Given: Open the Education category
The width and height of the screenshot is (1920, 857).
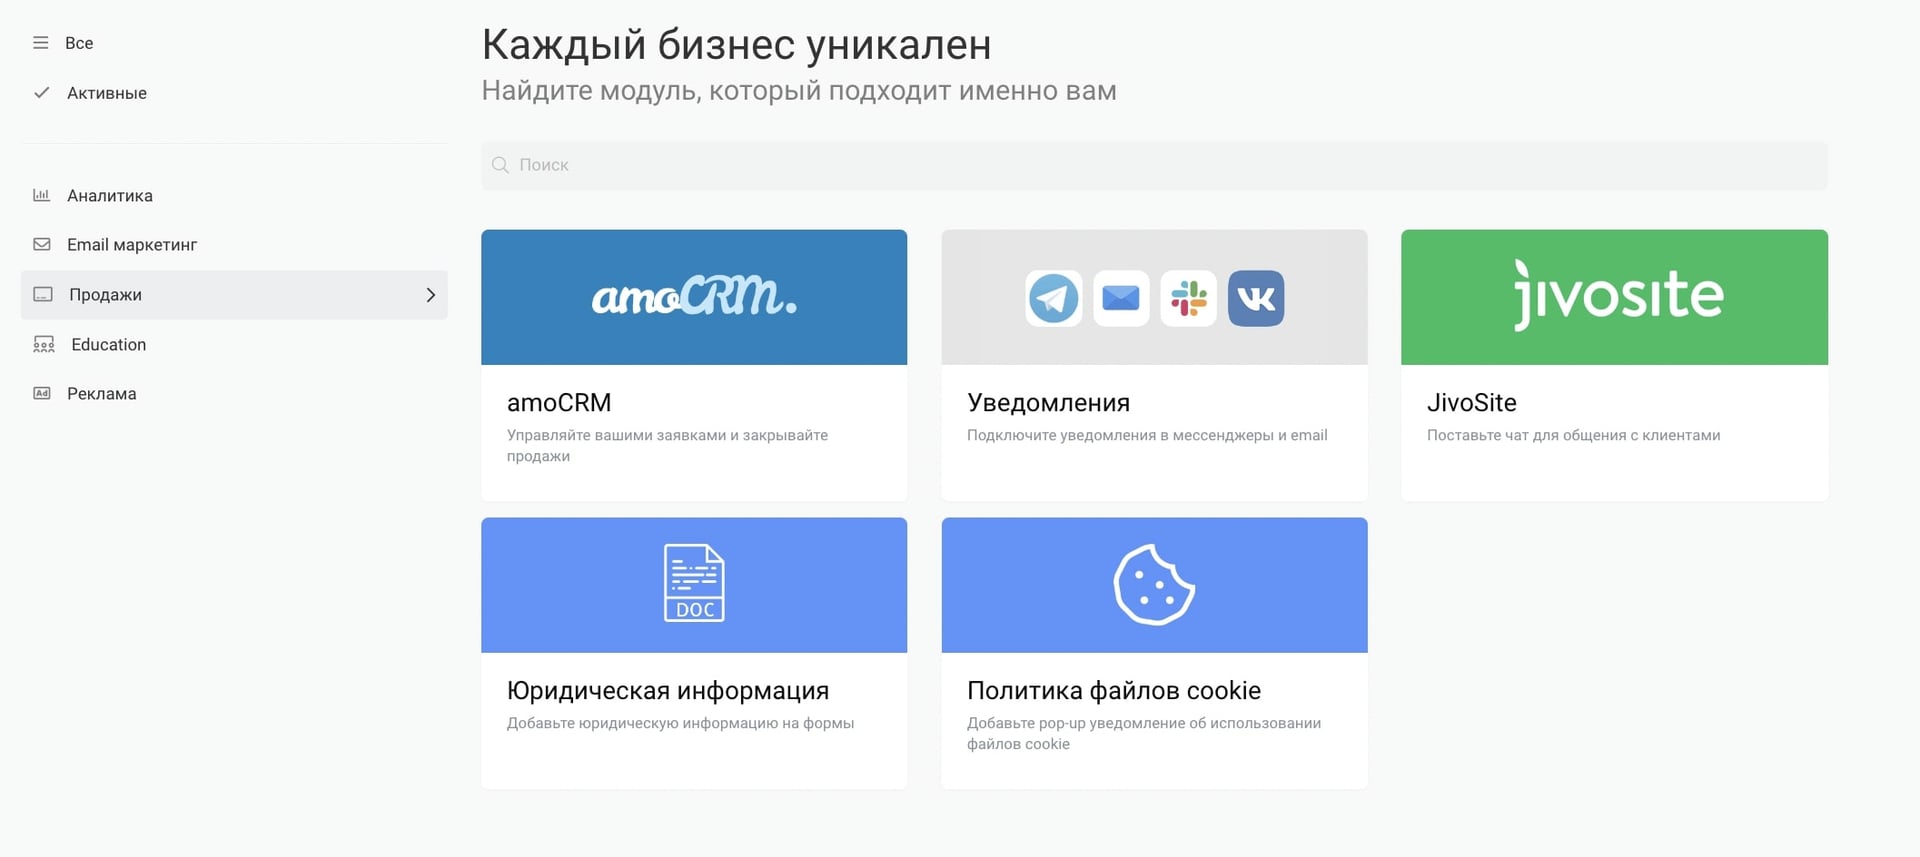Looking at the screenshot, I should pyautogui.click(x=109, y=344).
